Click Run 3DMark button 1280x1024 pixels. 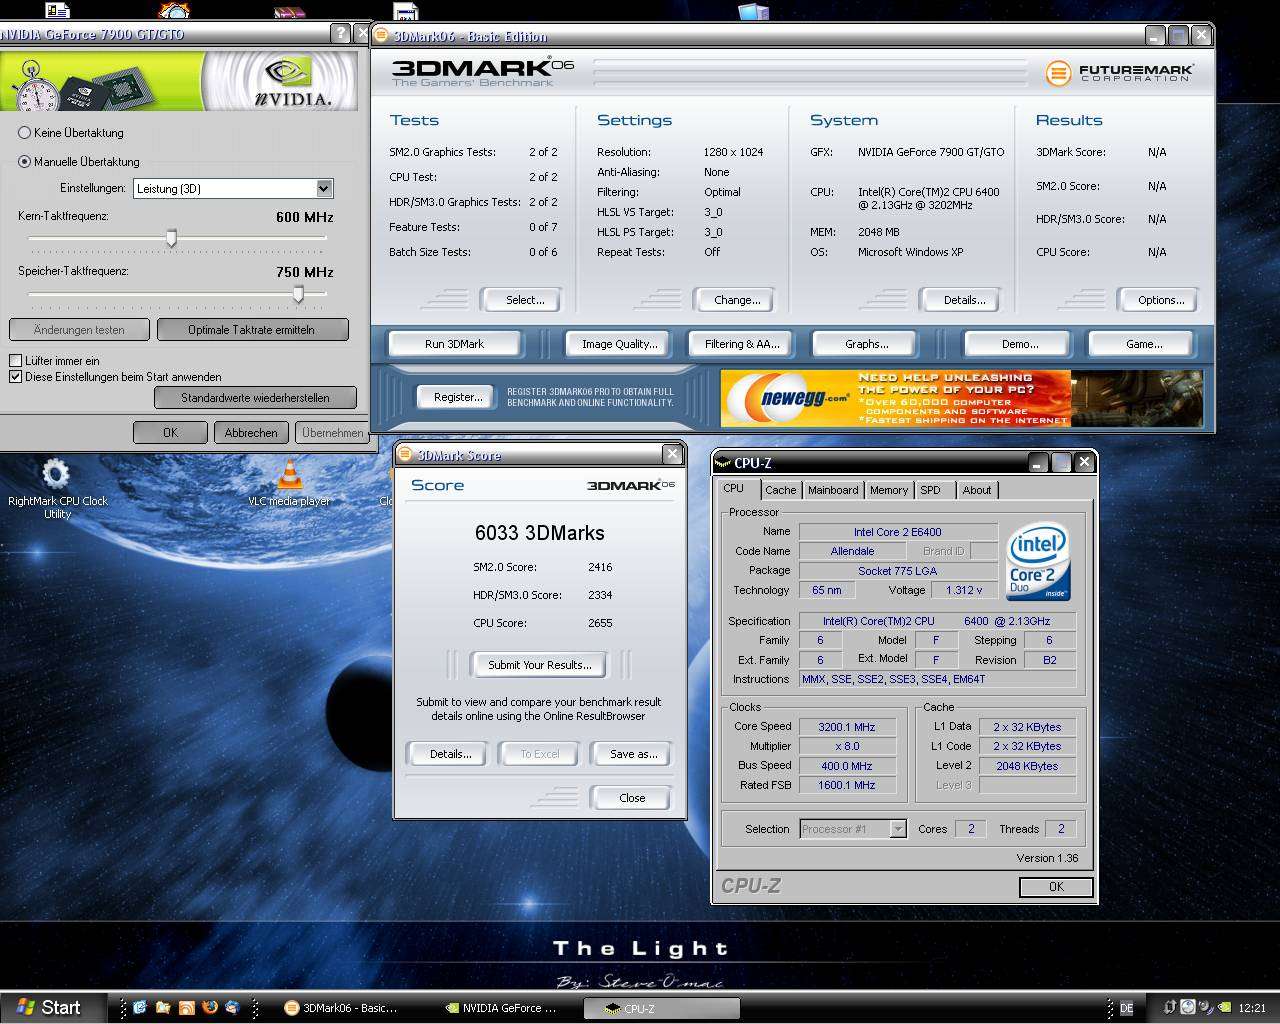(454, 344)
